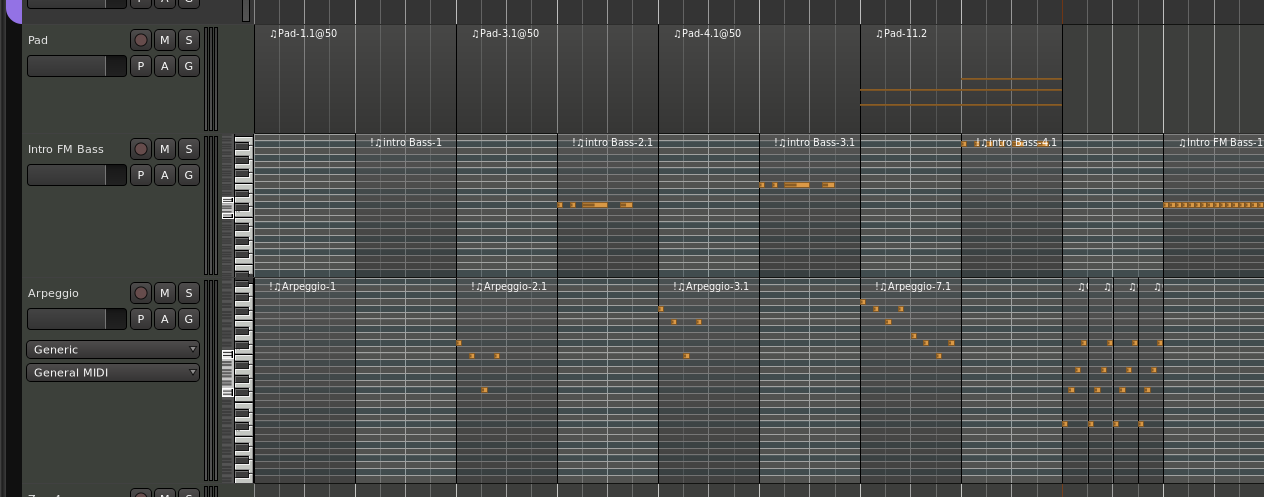Mute the Pad track
The height and width of the screenshot is (497, 1264).
coord(165,40)
